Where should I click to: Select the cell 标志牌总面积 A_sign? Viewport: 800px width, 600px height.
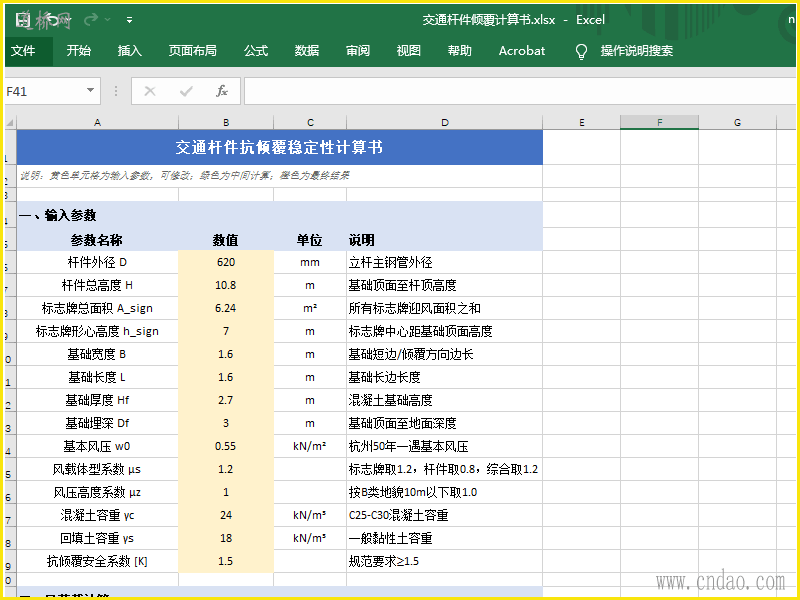coord(97,308)
